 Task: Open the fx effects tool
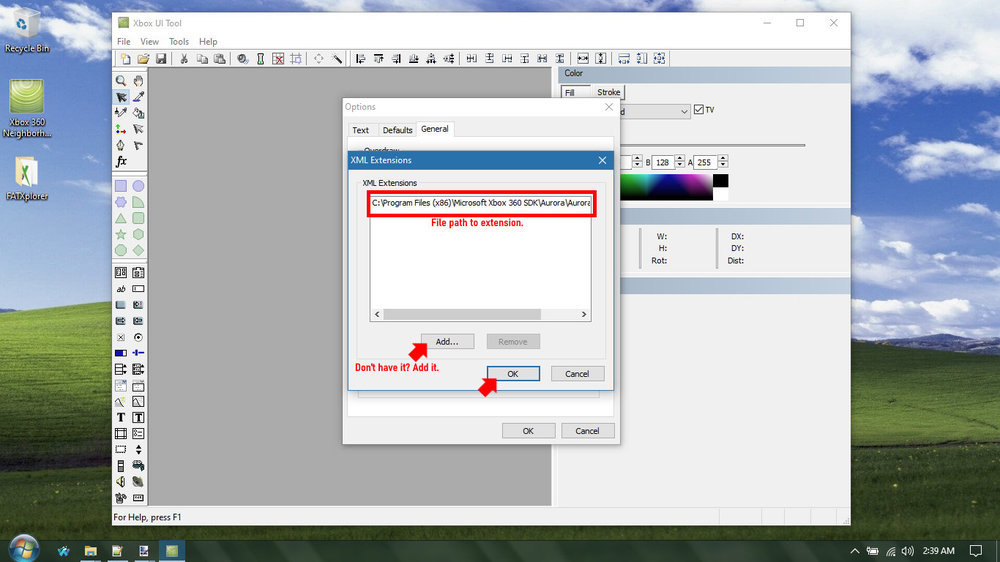tap(121, 161)
